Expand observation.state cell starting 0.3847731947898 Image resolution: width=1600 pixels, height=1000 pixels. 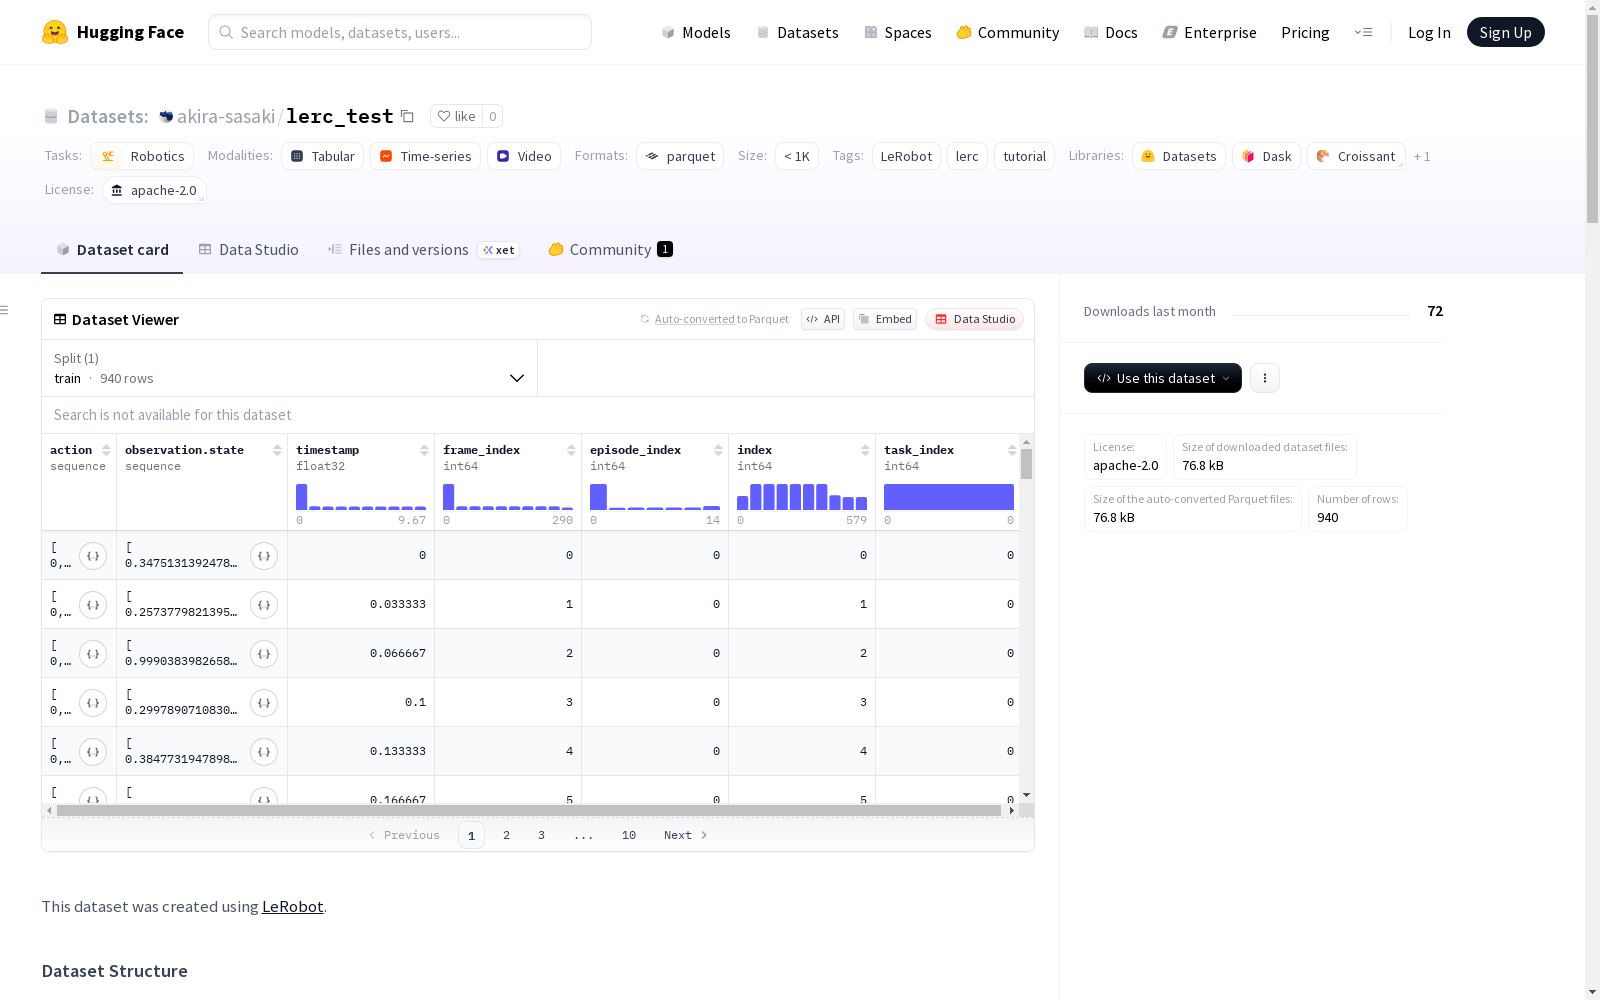pos(264,752)
